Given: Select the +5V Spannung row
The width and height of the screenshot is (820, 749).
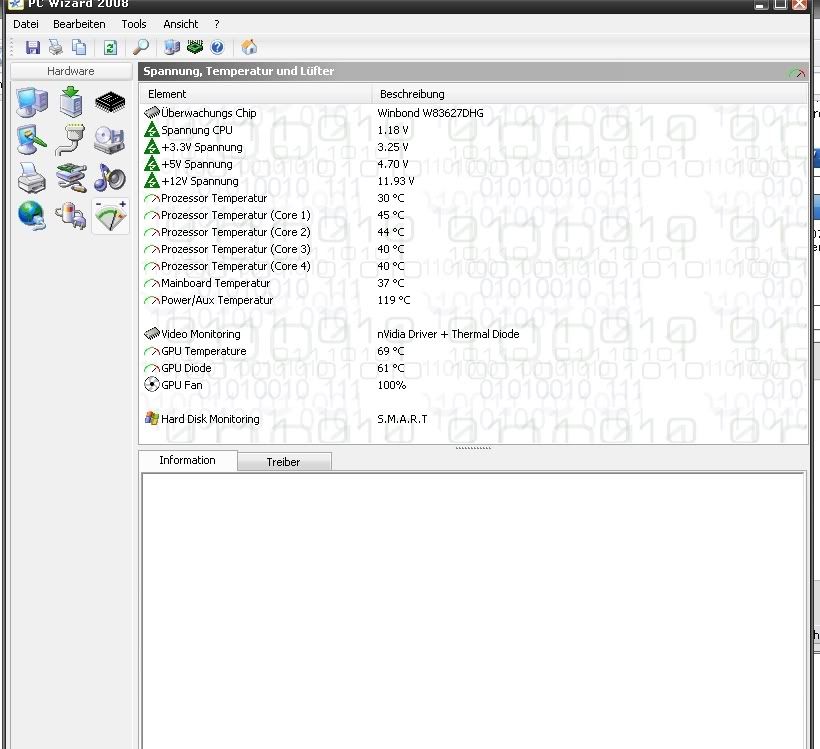Looking at the screenshot, I should 473,164.
